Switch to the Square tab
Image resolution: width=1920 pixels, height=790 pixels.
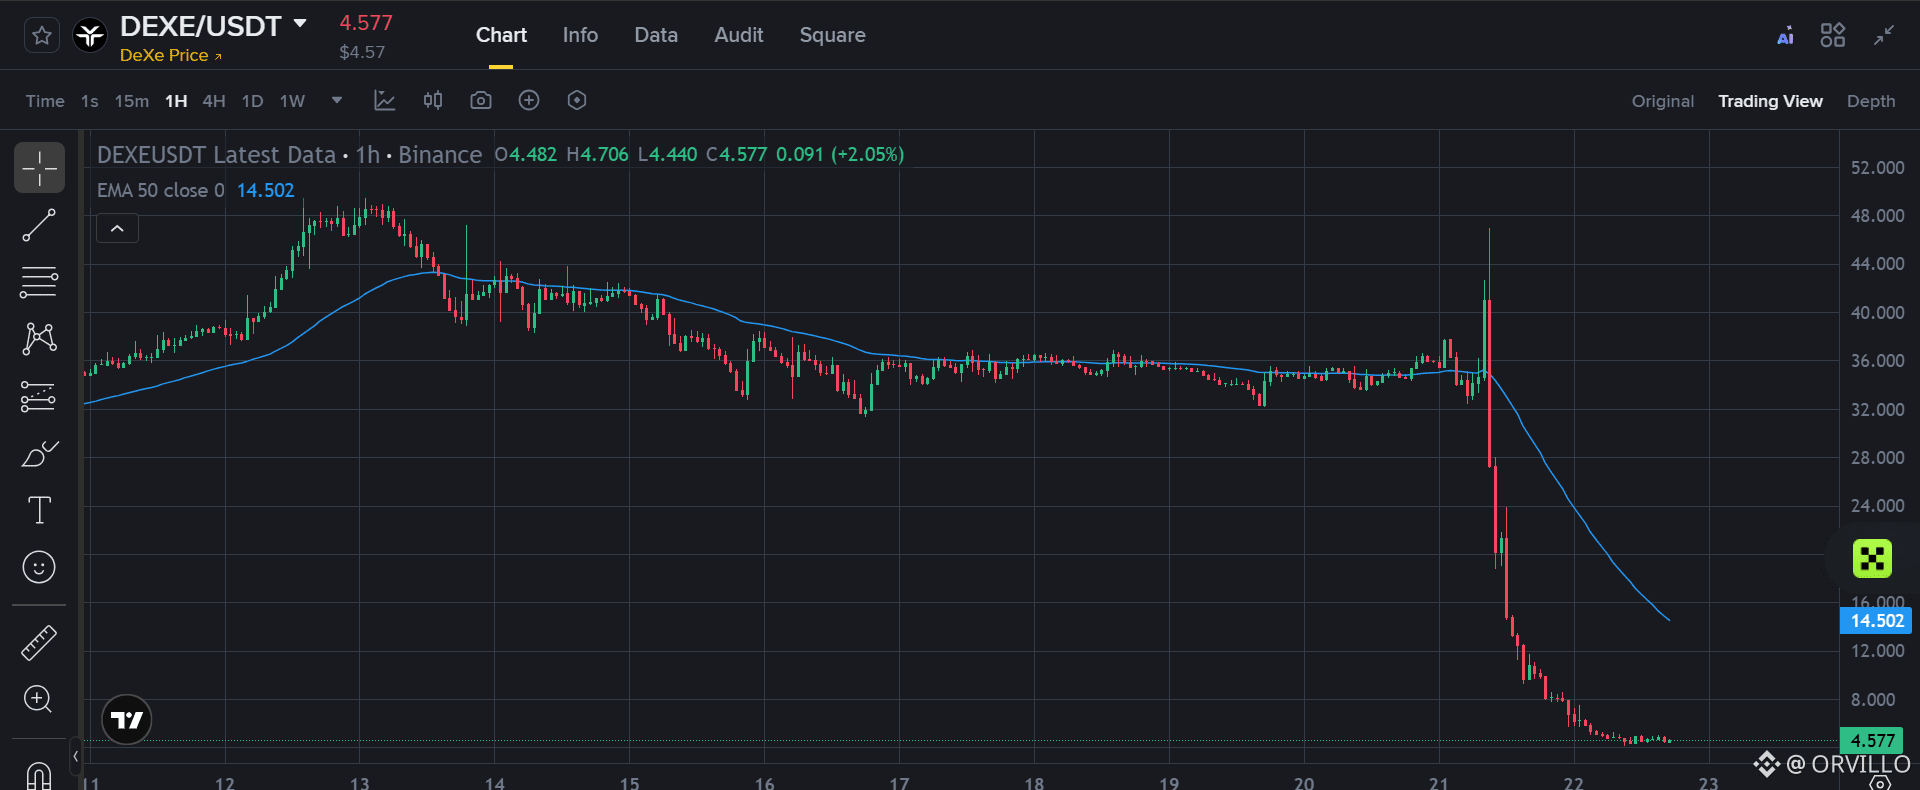(x=833, y=35)
